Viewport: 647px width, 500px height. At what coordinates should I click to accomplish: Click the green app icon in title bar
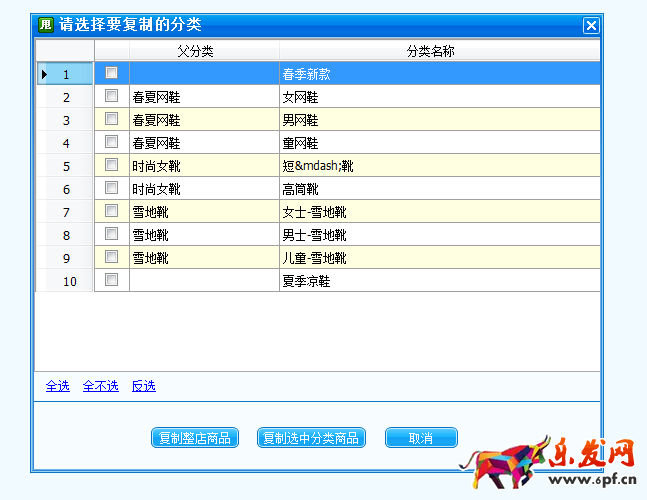click(x=45, y=25)
